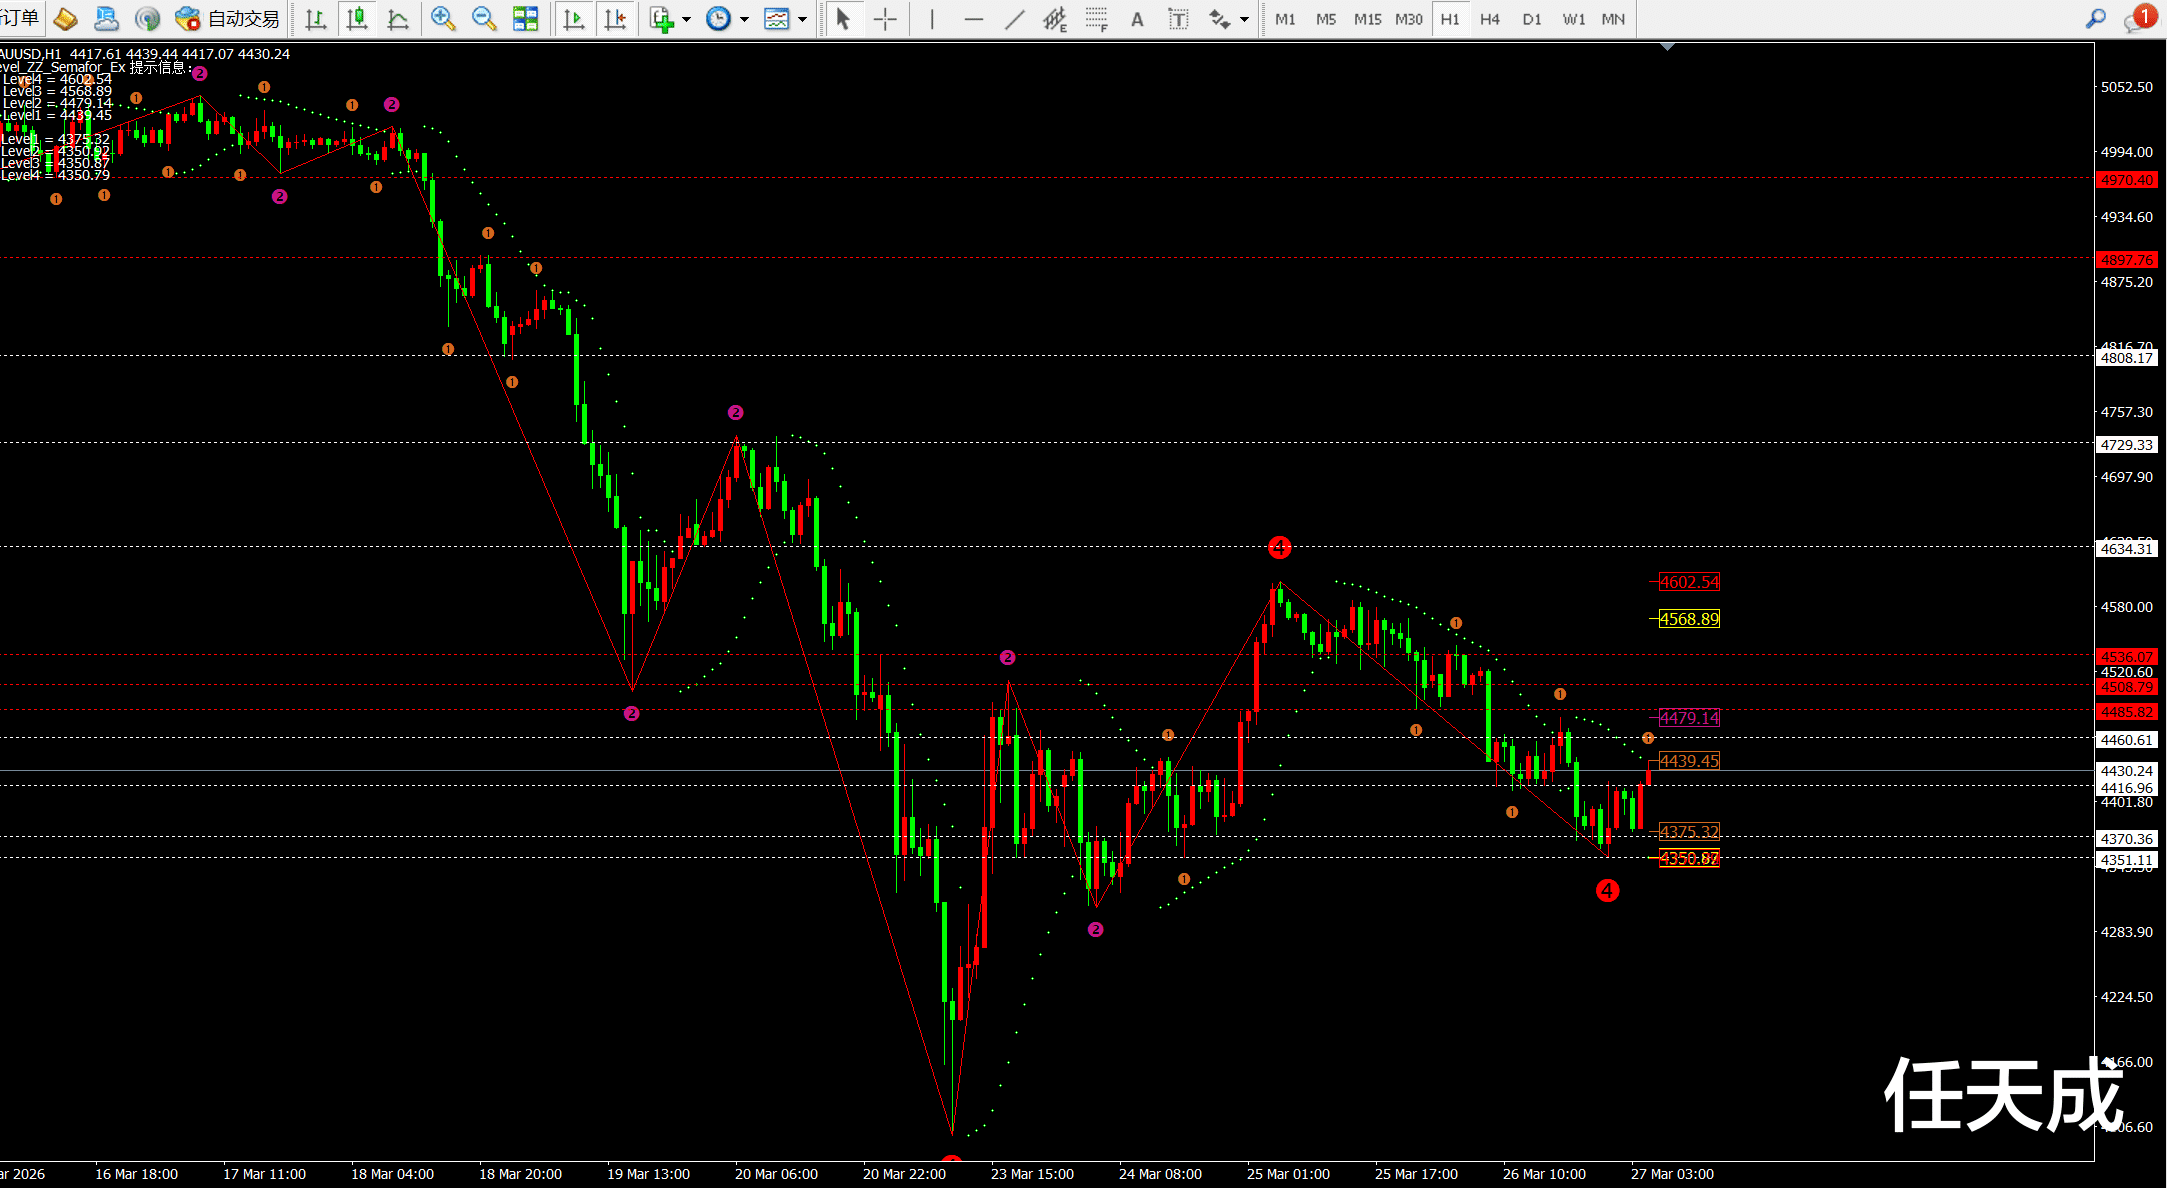The image size is (2167, 1188).
Task: Select the Fibonacci retracement tool
Action: (x=1097, y=19)
